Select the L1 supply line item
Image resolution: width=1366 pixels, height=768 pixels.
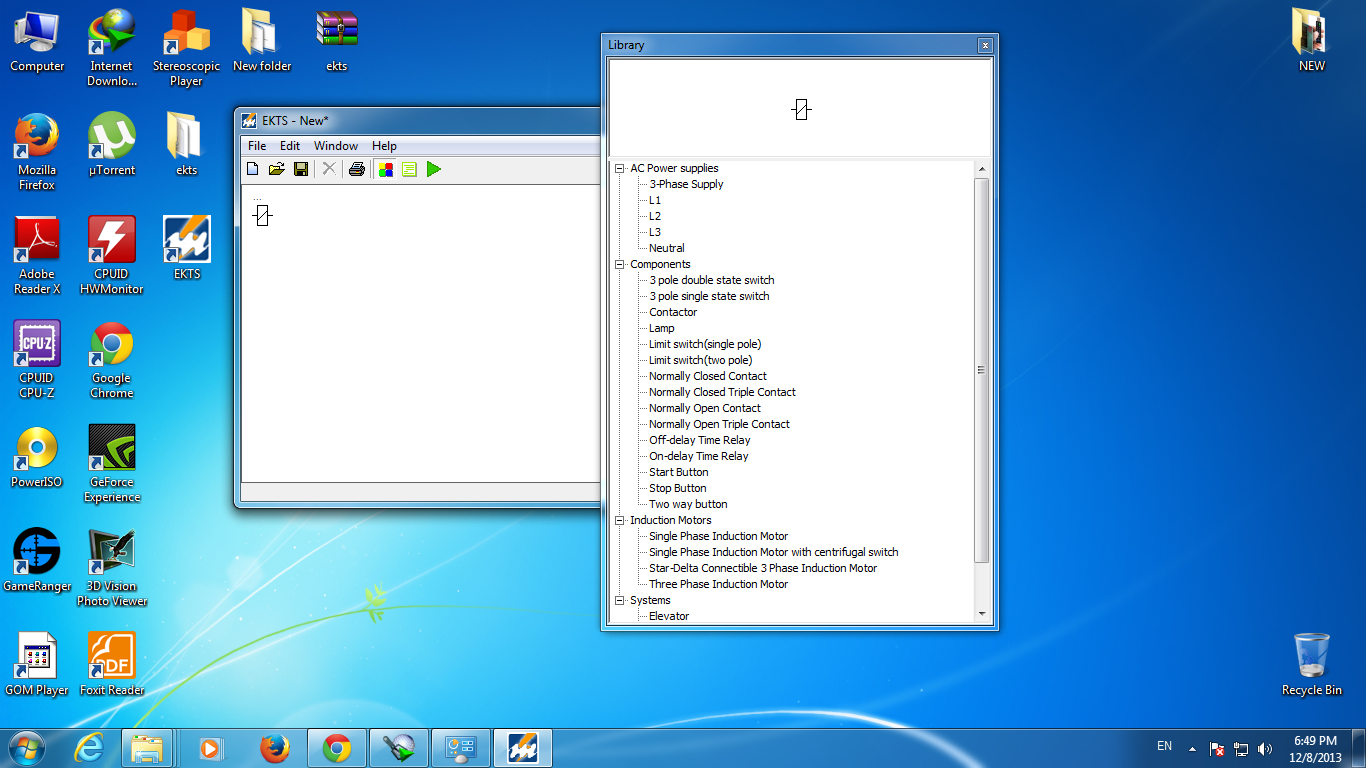click(x=655, y=200)
